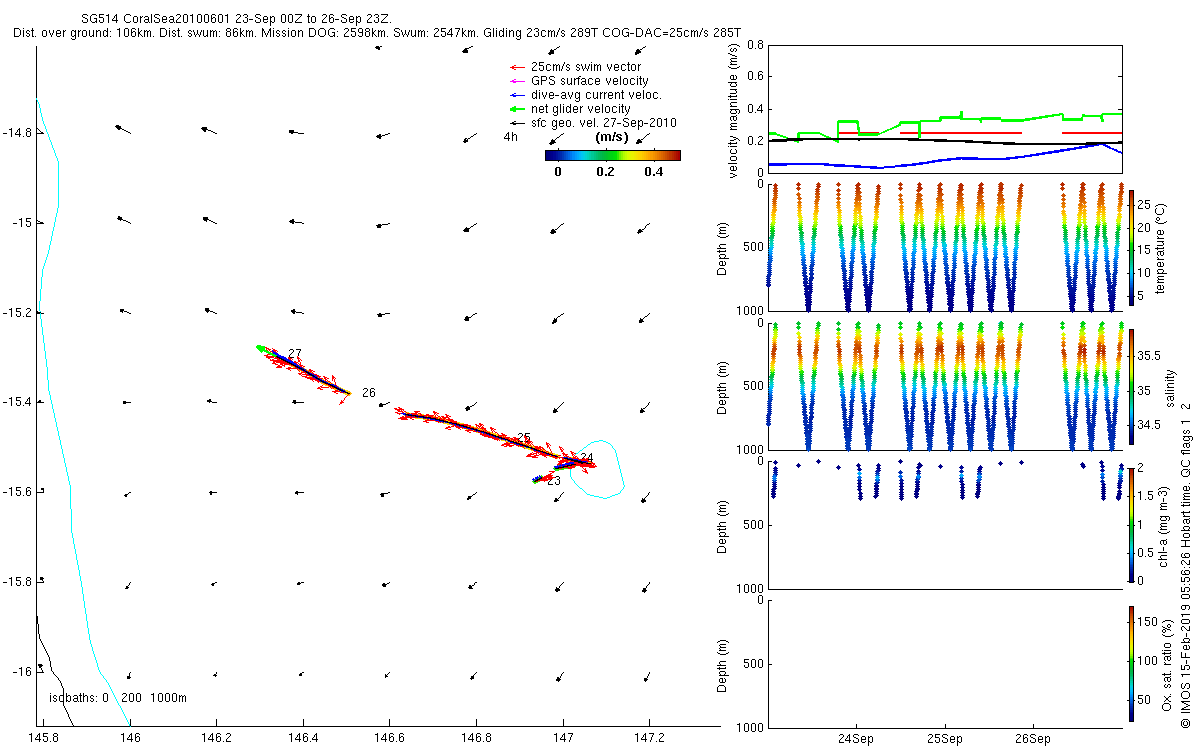Click the red swim vector legend arrow
Screen dimensions: 1200x750
(516, 67)
